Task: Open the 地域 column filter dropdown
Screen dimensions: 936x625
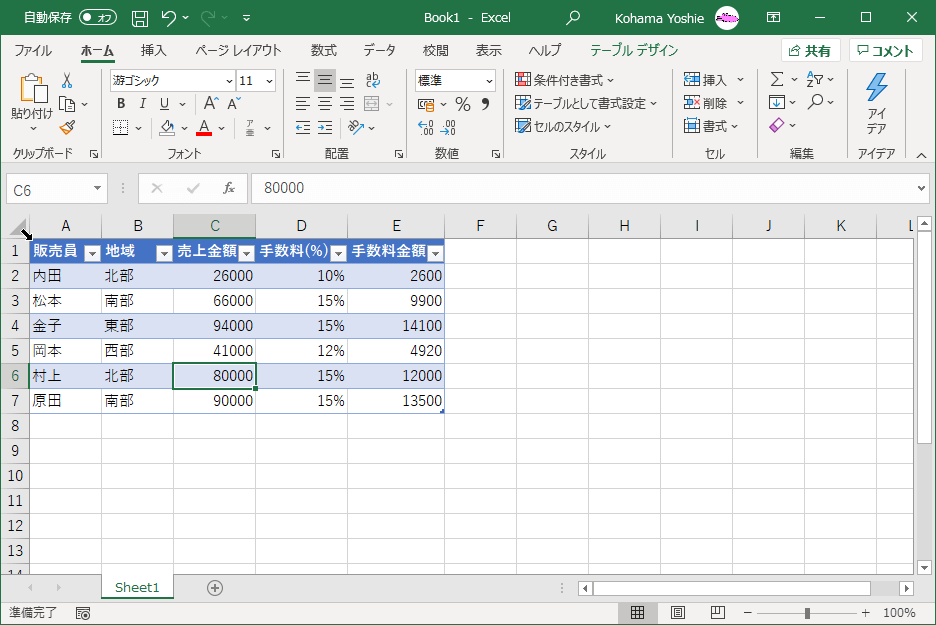Action: pos(164,254)
